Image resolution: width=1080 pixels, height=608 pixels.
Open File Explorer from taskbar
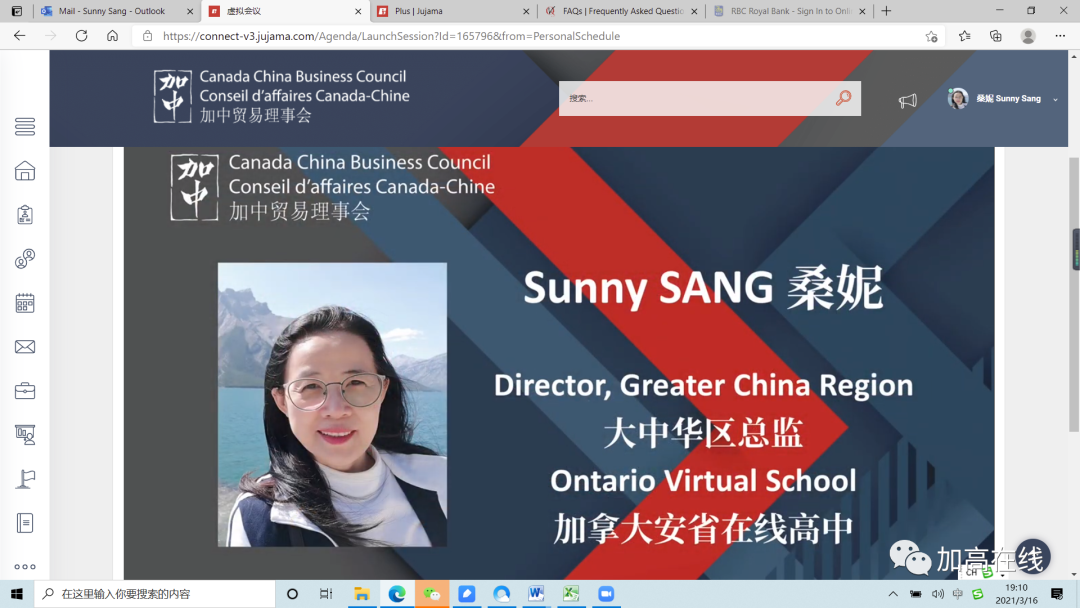coord(362,594)
